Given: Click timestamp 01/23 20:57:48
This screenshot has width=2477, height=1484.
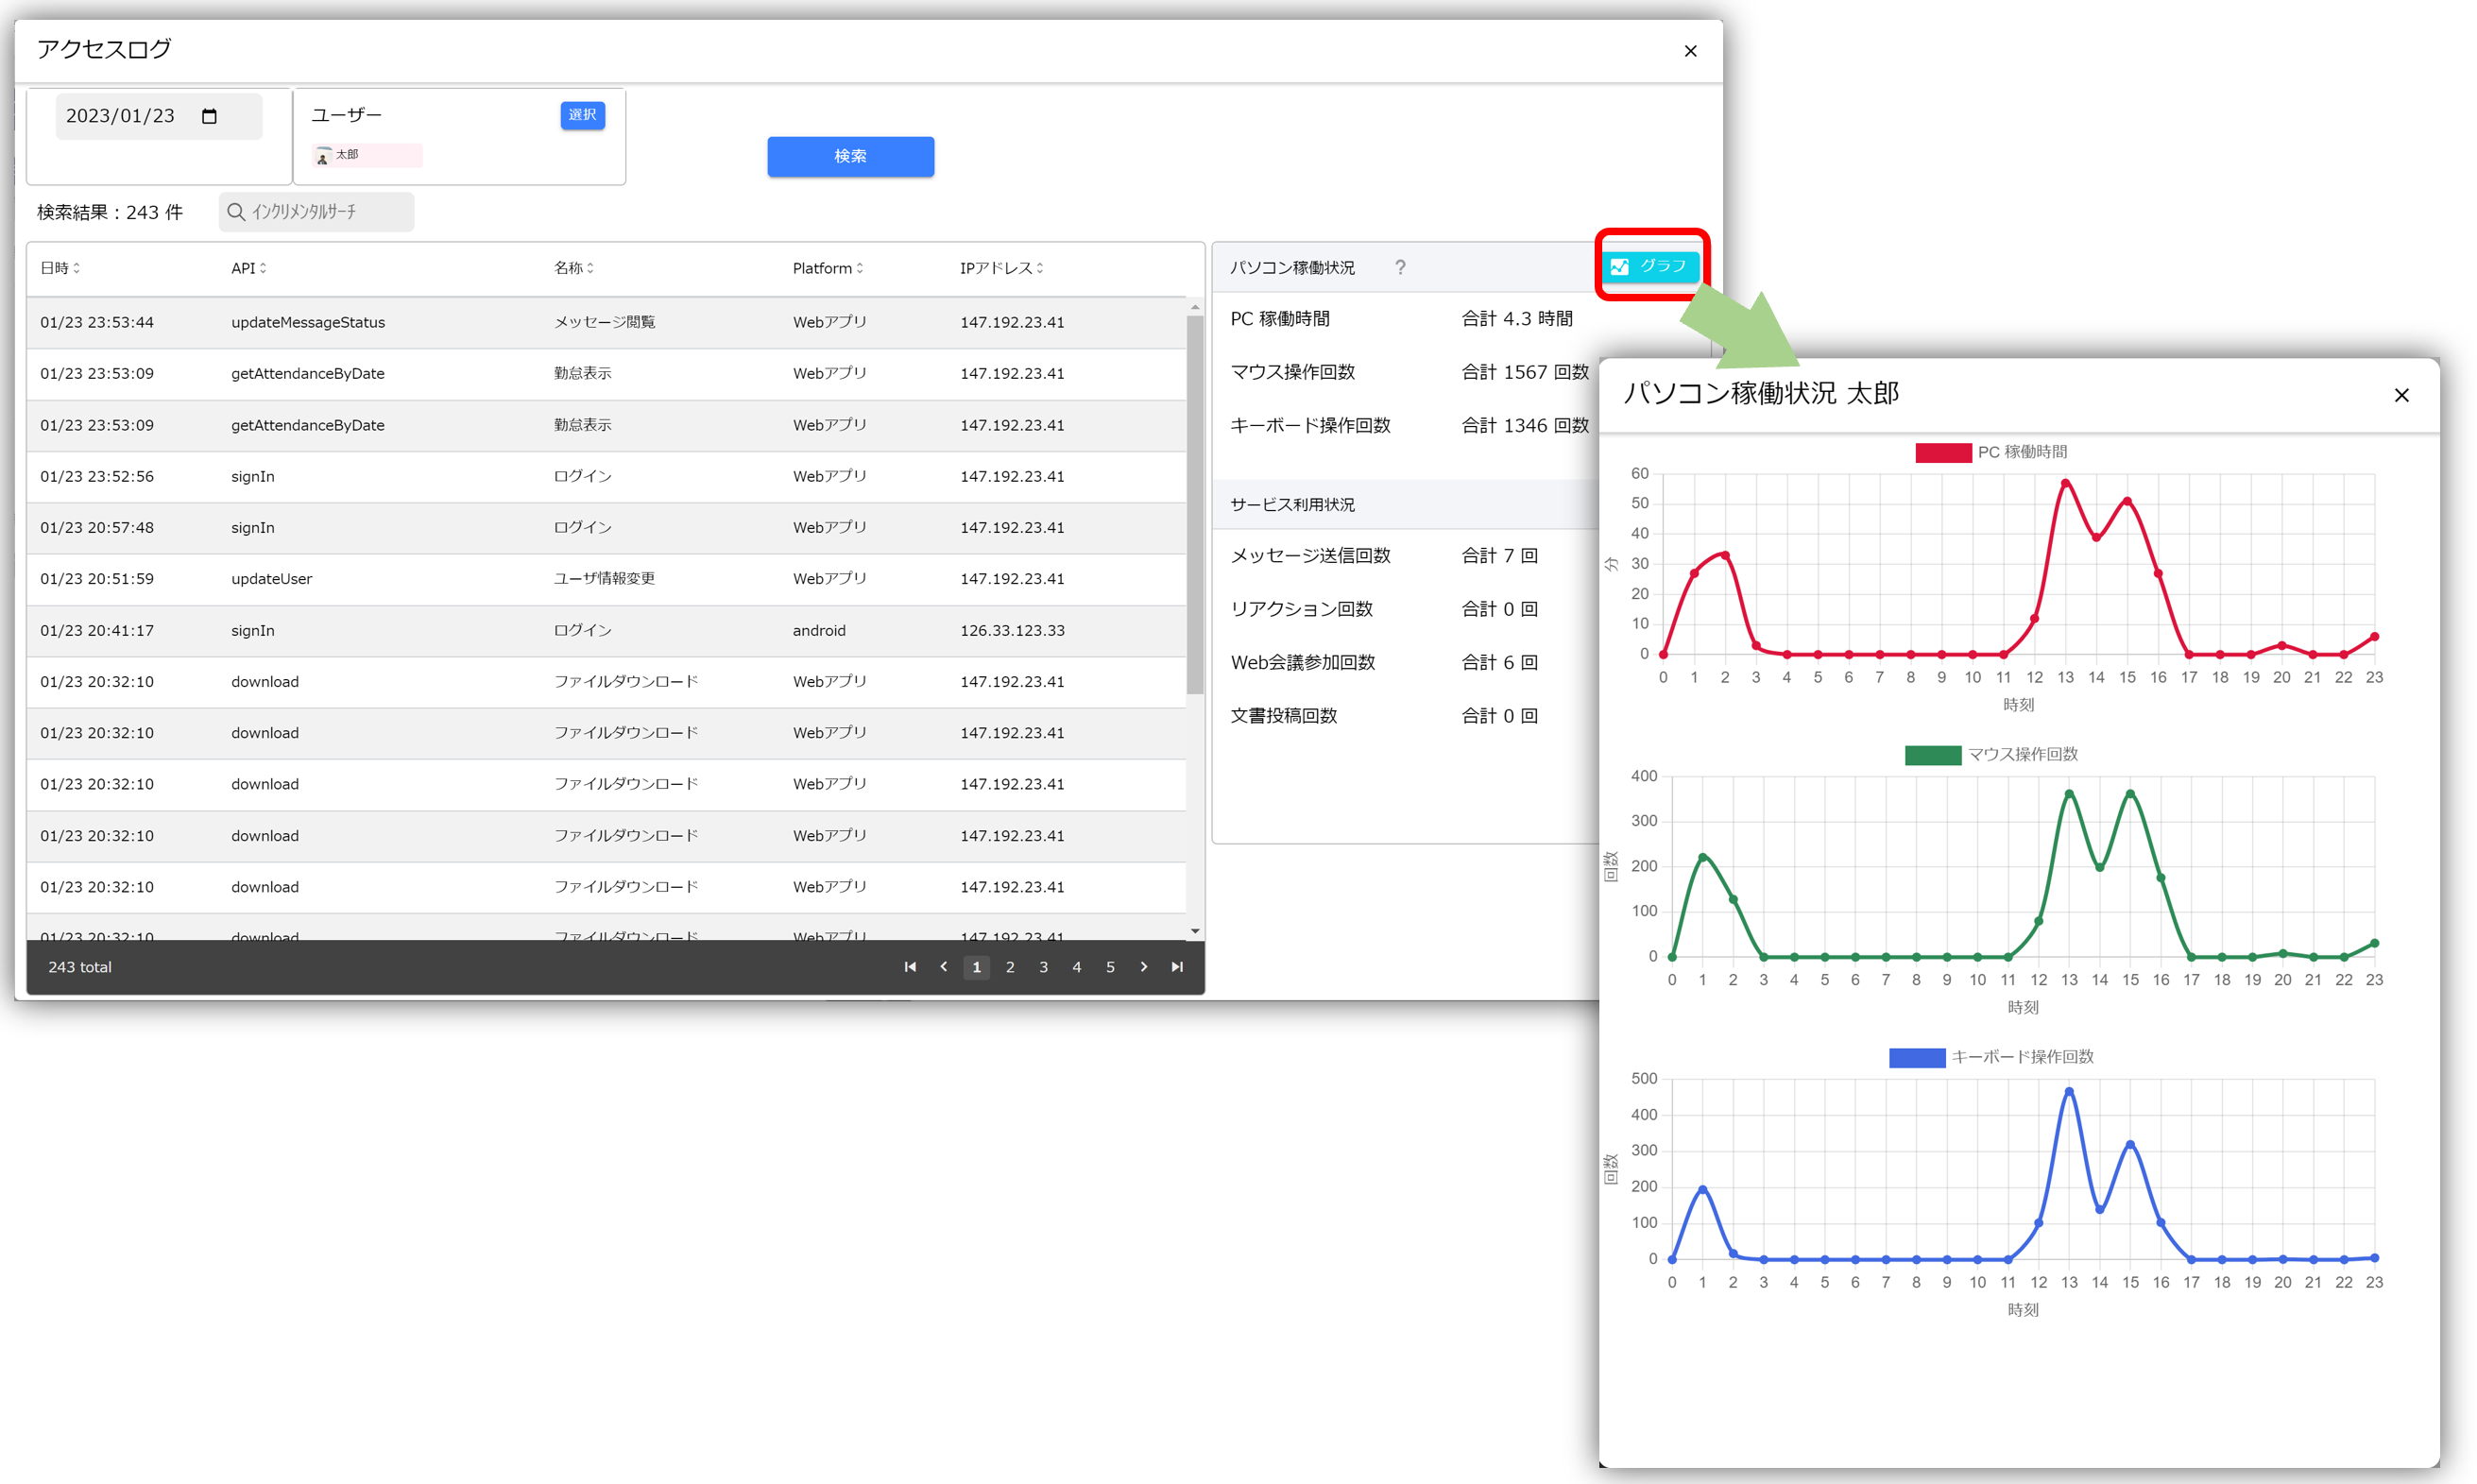Looking at the screenshot, I should point(97,527).
